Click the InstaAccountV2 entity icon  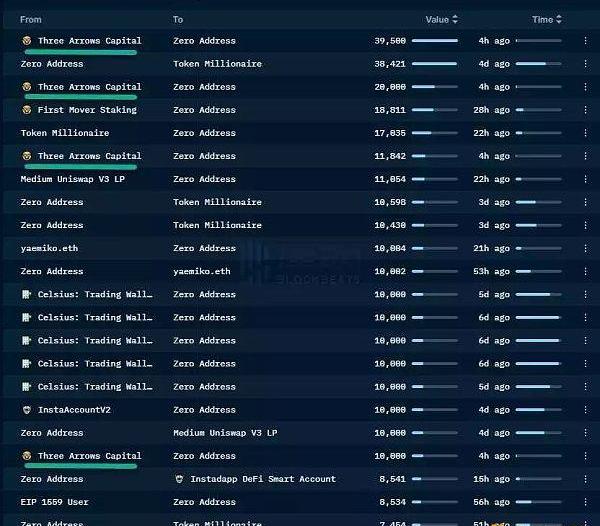tap(27, 410)
